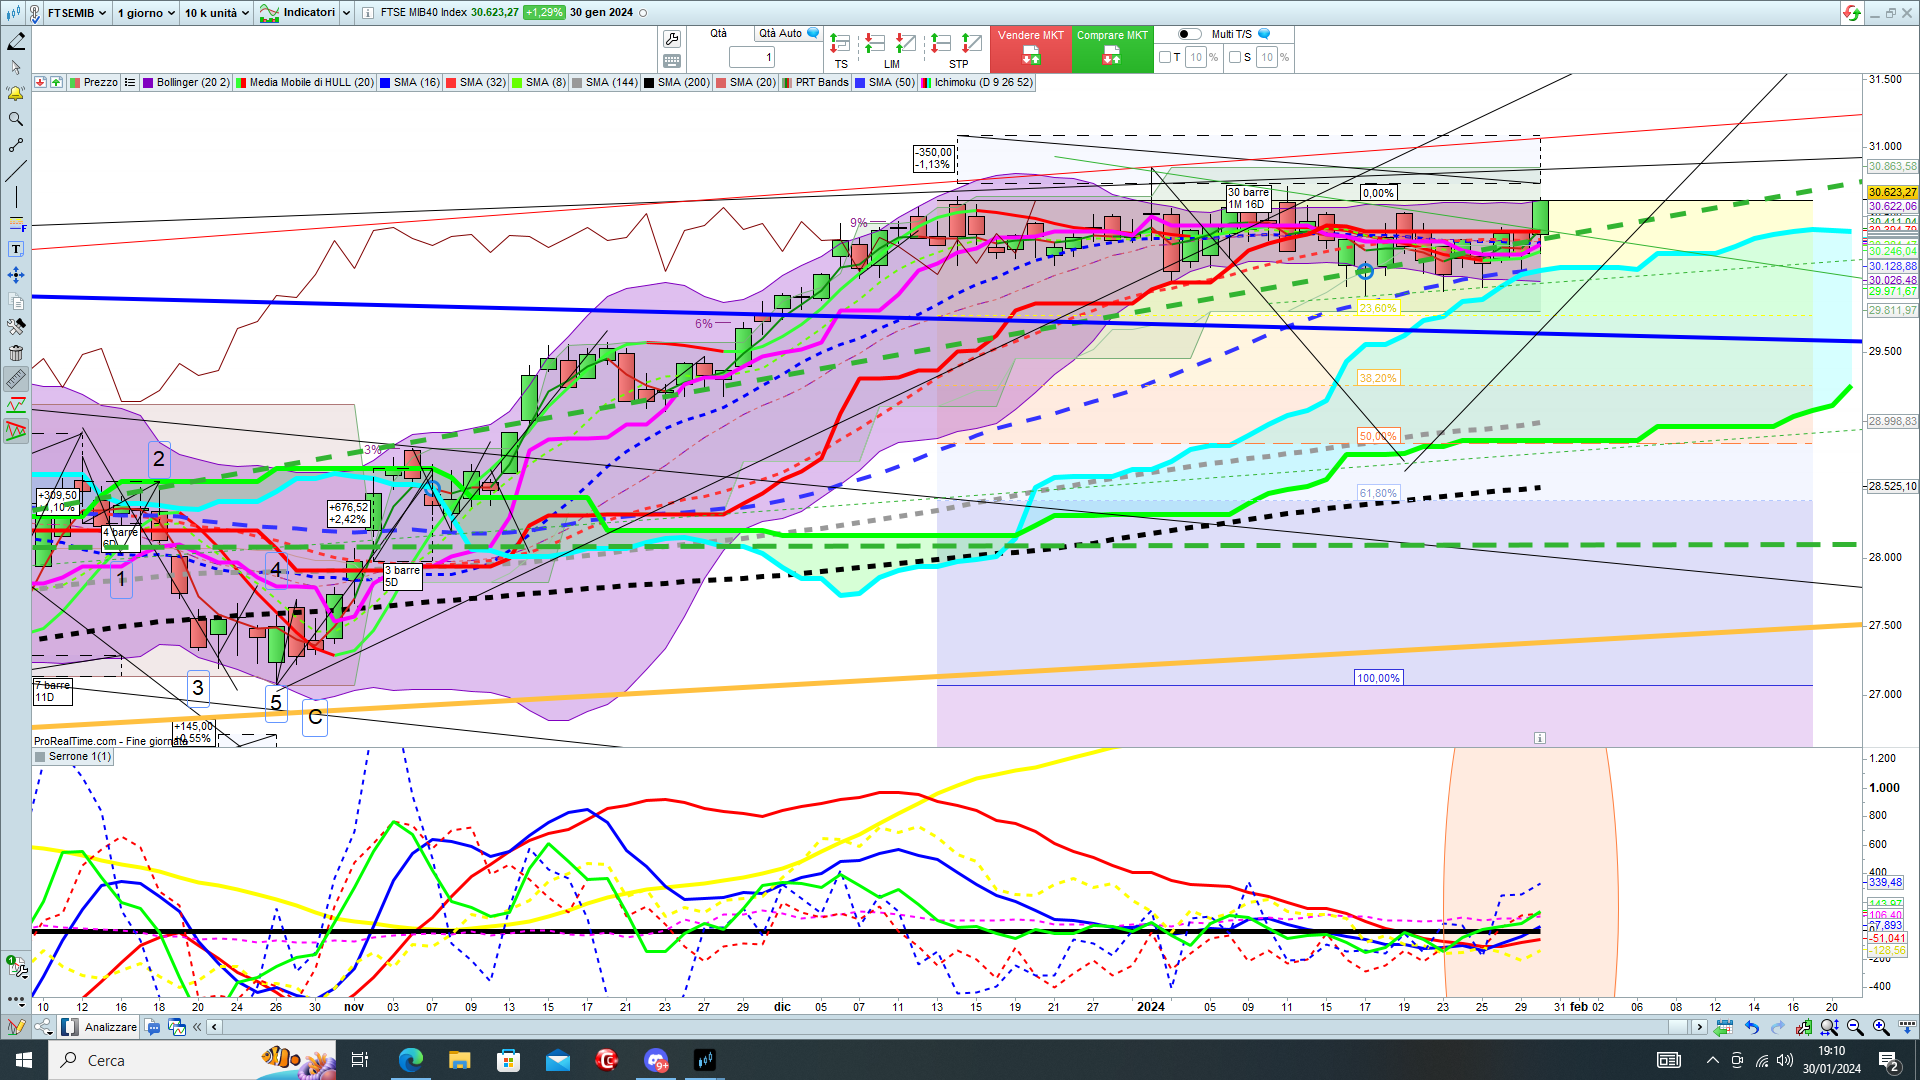
Task: Click the Vendere MKT button
Action: click(1031, 50)
